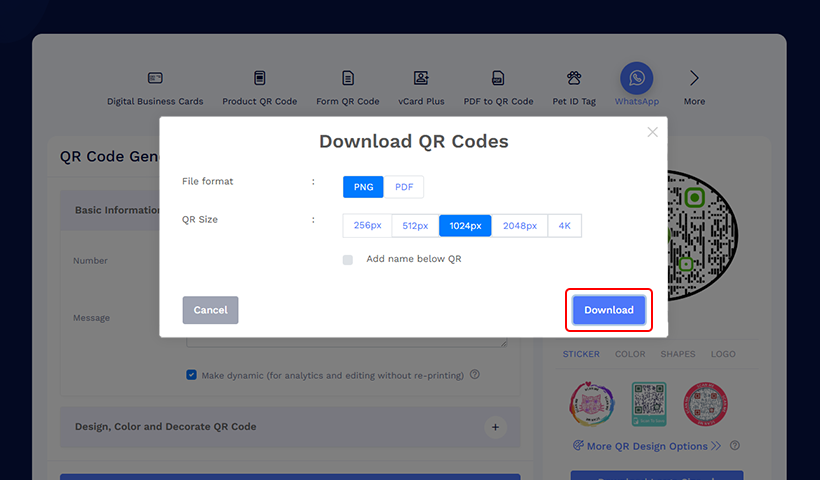Viewport: 820px width, 480px height.
Task: Choose PDF file format
Action: [x=404, y=187]
